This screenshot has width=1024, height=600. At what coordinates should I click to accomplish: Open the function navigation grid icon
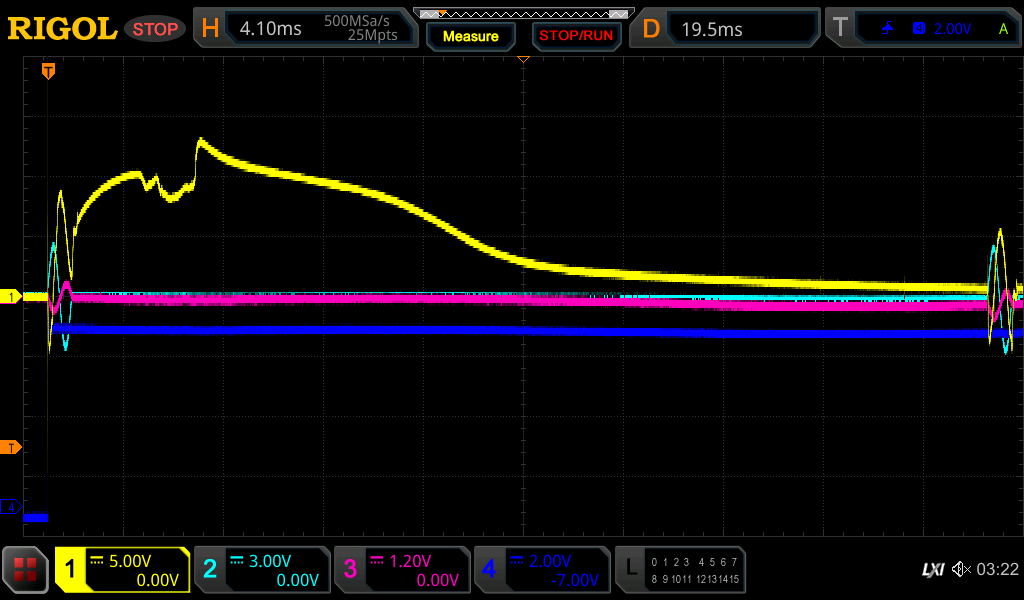25,570
